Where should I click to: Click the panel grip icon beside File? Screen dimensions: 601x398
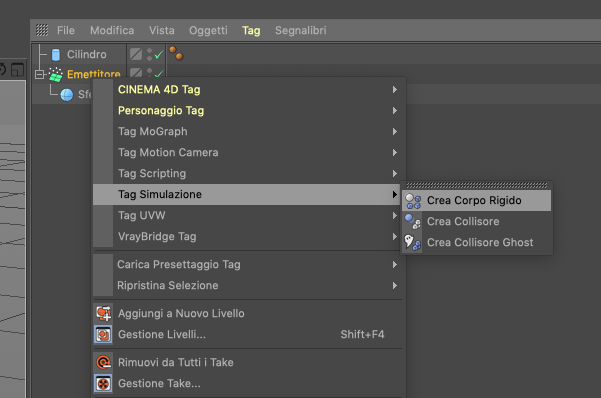pyautogui.click(x=42, y=30)
